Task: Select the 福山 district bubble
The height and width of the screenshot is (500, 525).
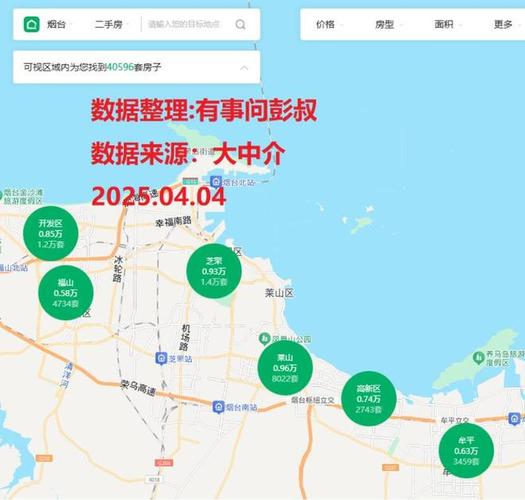Action: tap(66, 293)
